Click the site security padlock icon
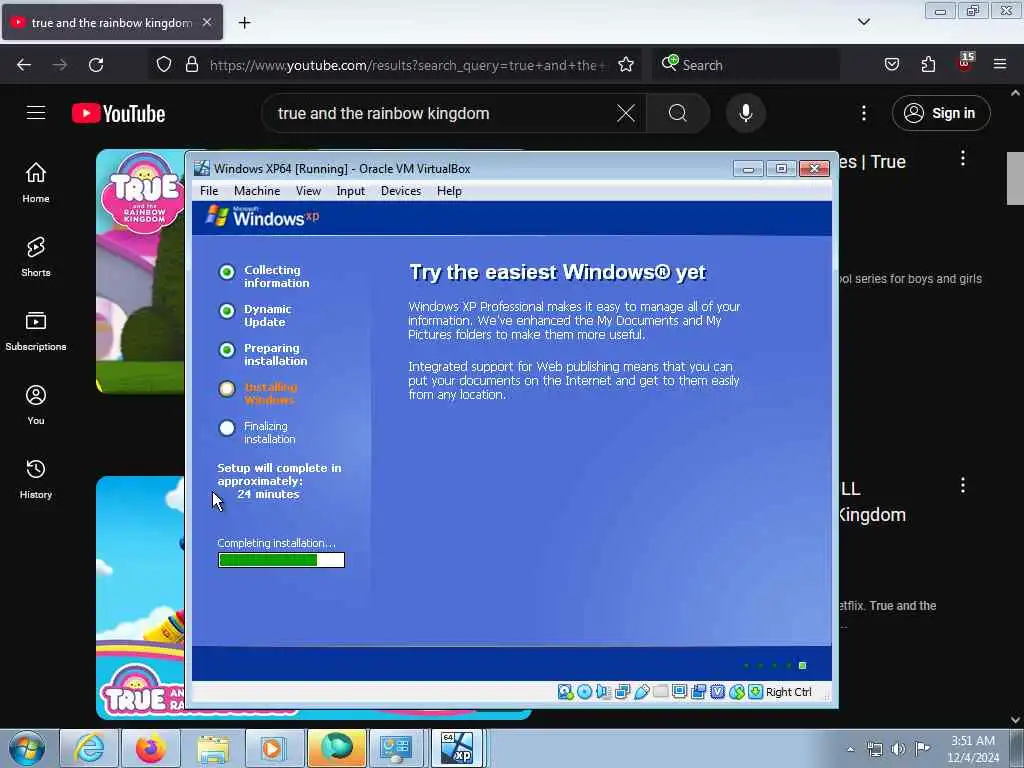The width and height of the screenshot is (1024, 768). click(191, 65)
